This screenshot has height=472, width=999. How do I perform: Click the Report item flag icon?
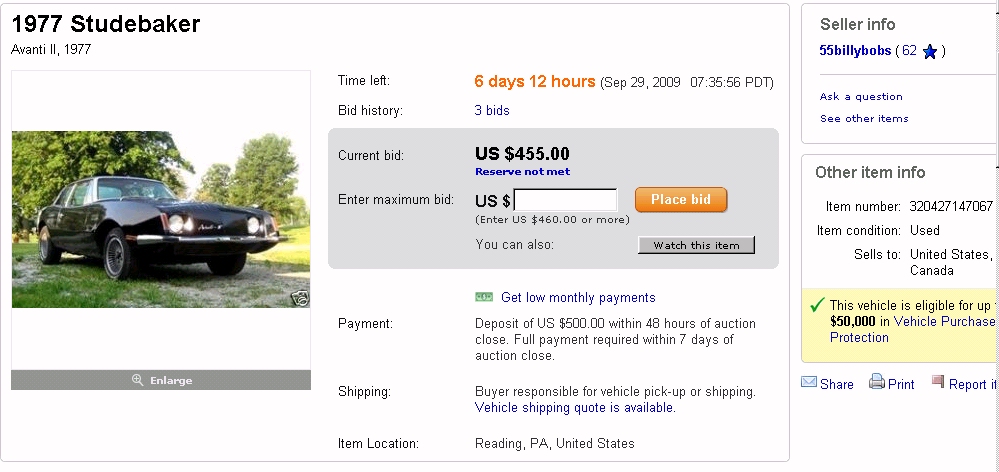click(x=938, y=382)
